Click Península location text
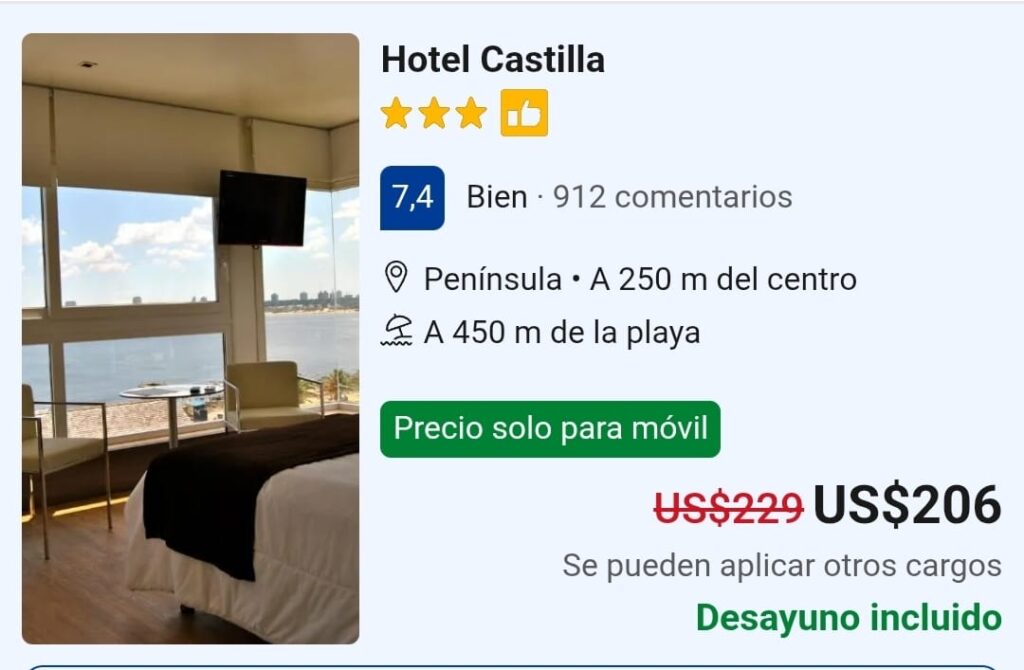The image size is (1024, 670). (x=493, y=279)
